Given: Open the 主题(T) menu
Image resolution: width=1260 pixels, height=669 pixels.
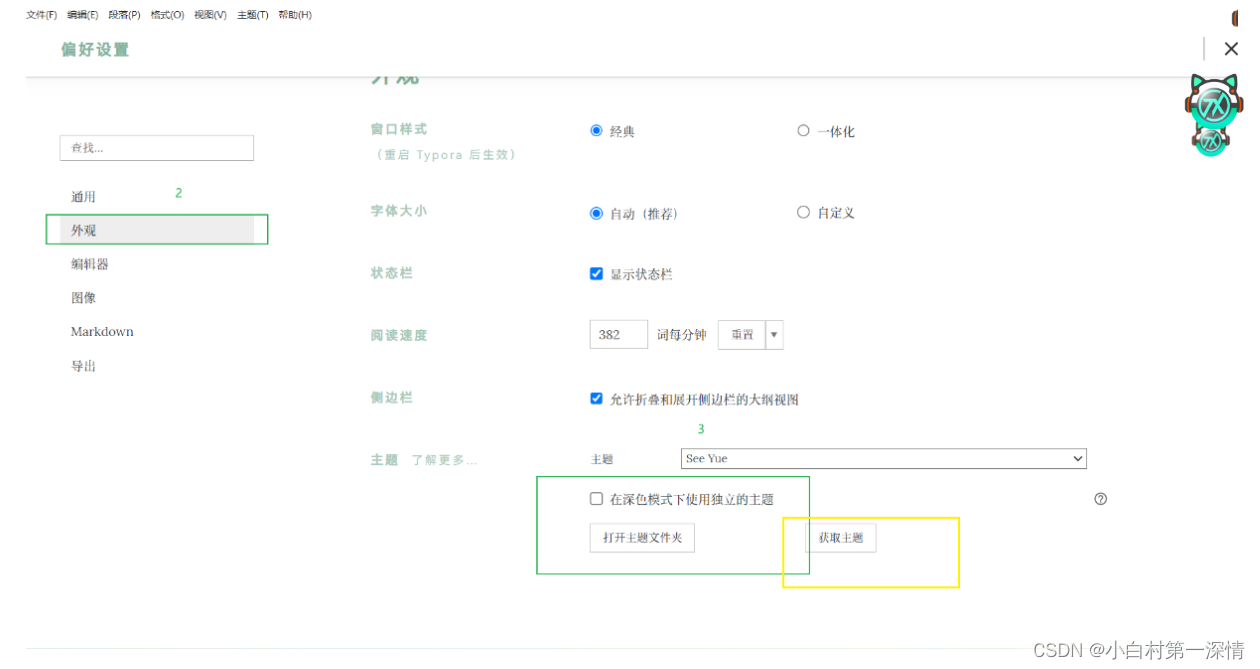Looking at the screenshot, I should pos(252,15).
